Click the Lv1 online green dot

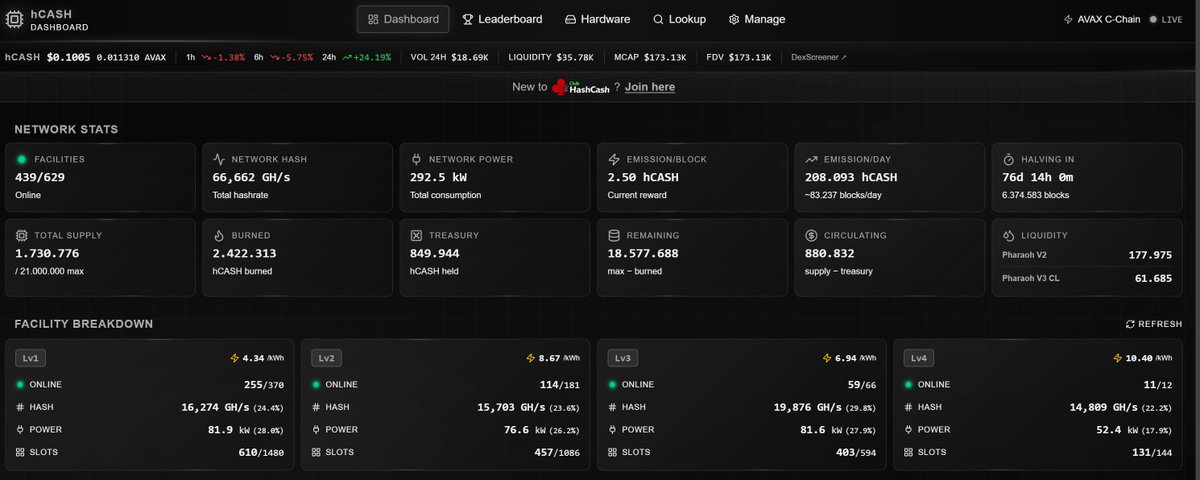click(x=21, y=384)
